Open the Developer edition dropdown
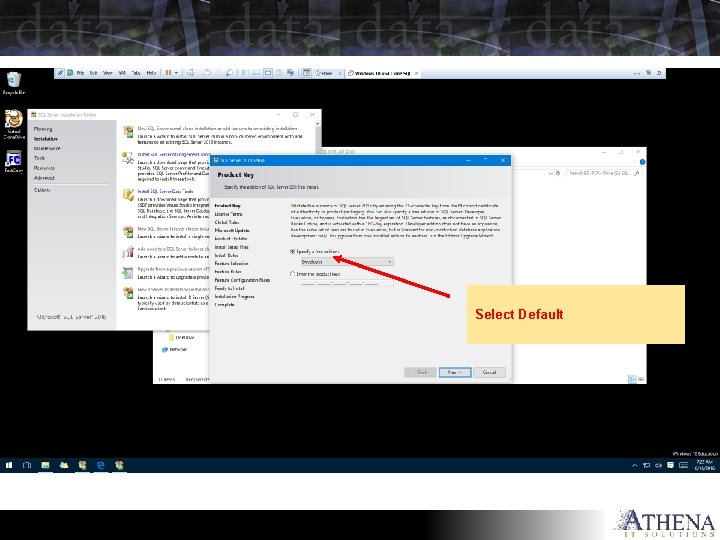Viewport: 720px width, 540px height. (x=347, y=262)
